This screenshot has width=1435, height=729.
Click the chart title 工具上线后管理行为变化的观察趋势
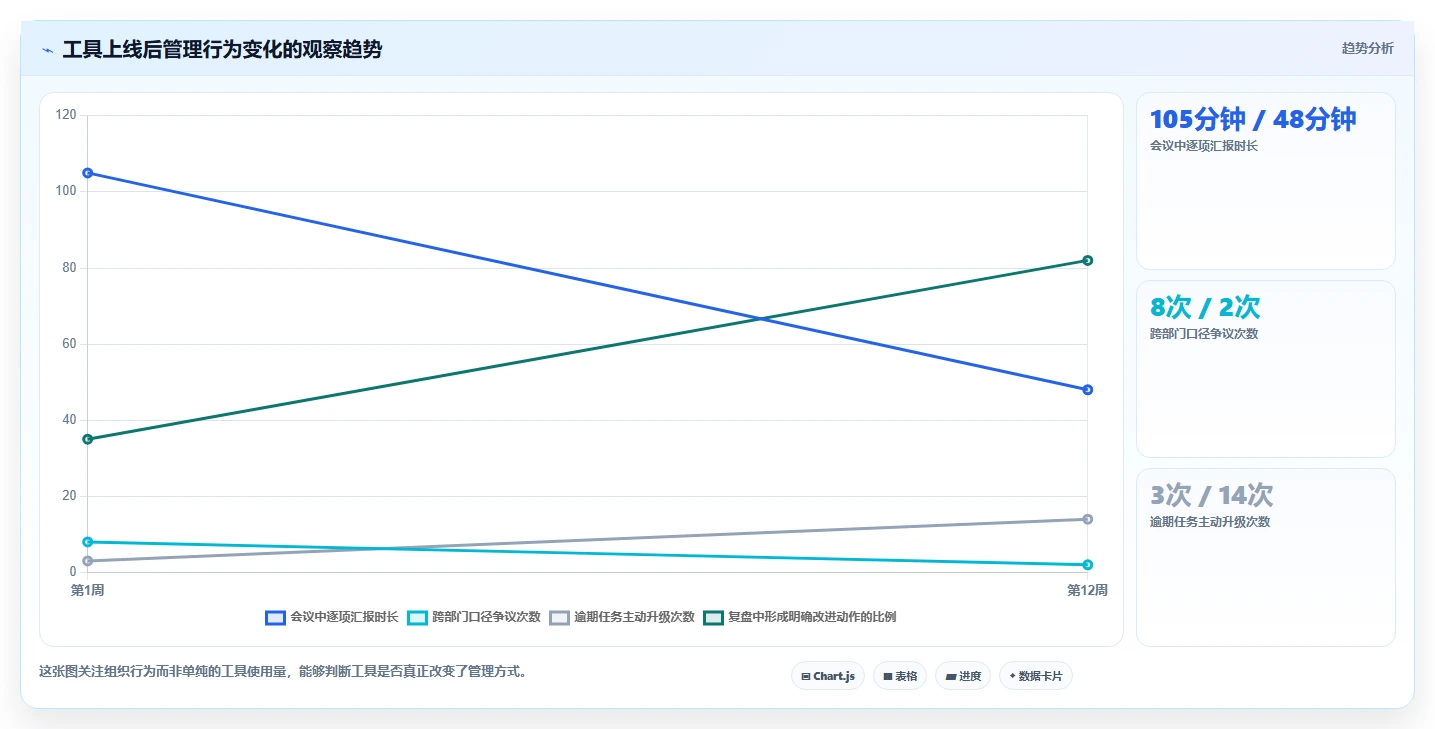222,49
